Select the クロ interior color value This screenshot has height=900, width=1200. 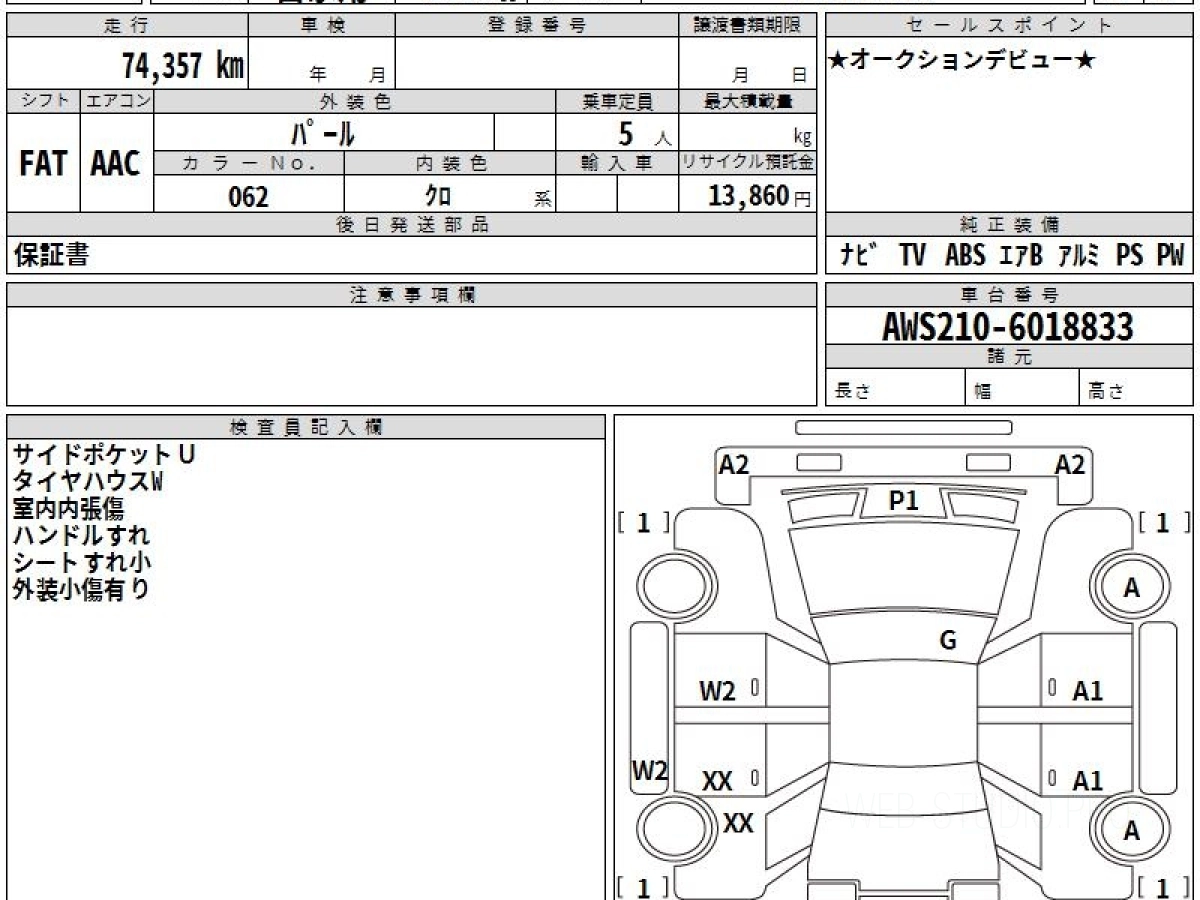(x=438, y=196)
